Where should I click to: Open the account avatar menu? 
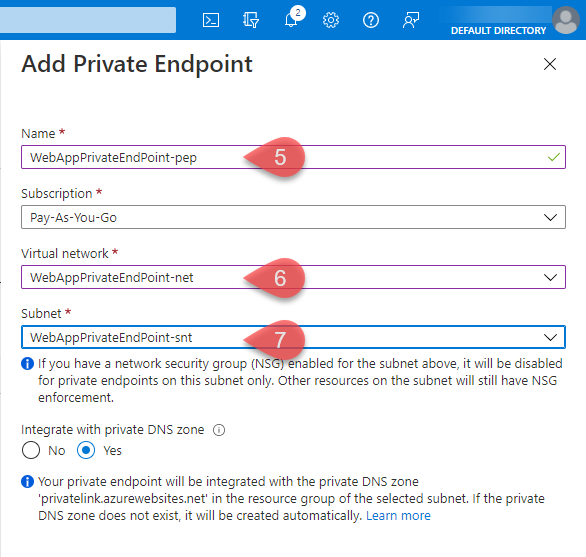(566, 21)
